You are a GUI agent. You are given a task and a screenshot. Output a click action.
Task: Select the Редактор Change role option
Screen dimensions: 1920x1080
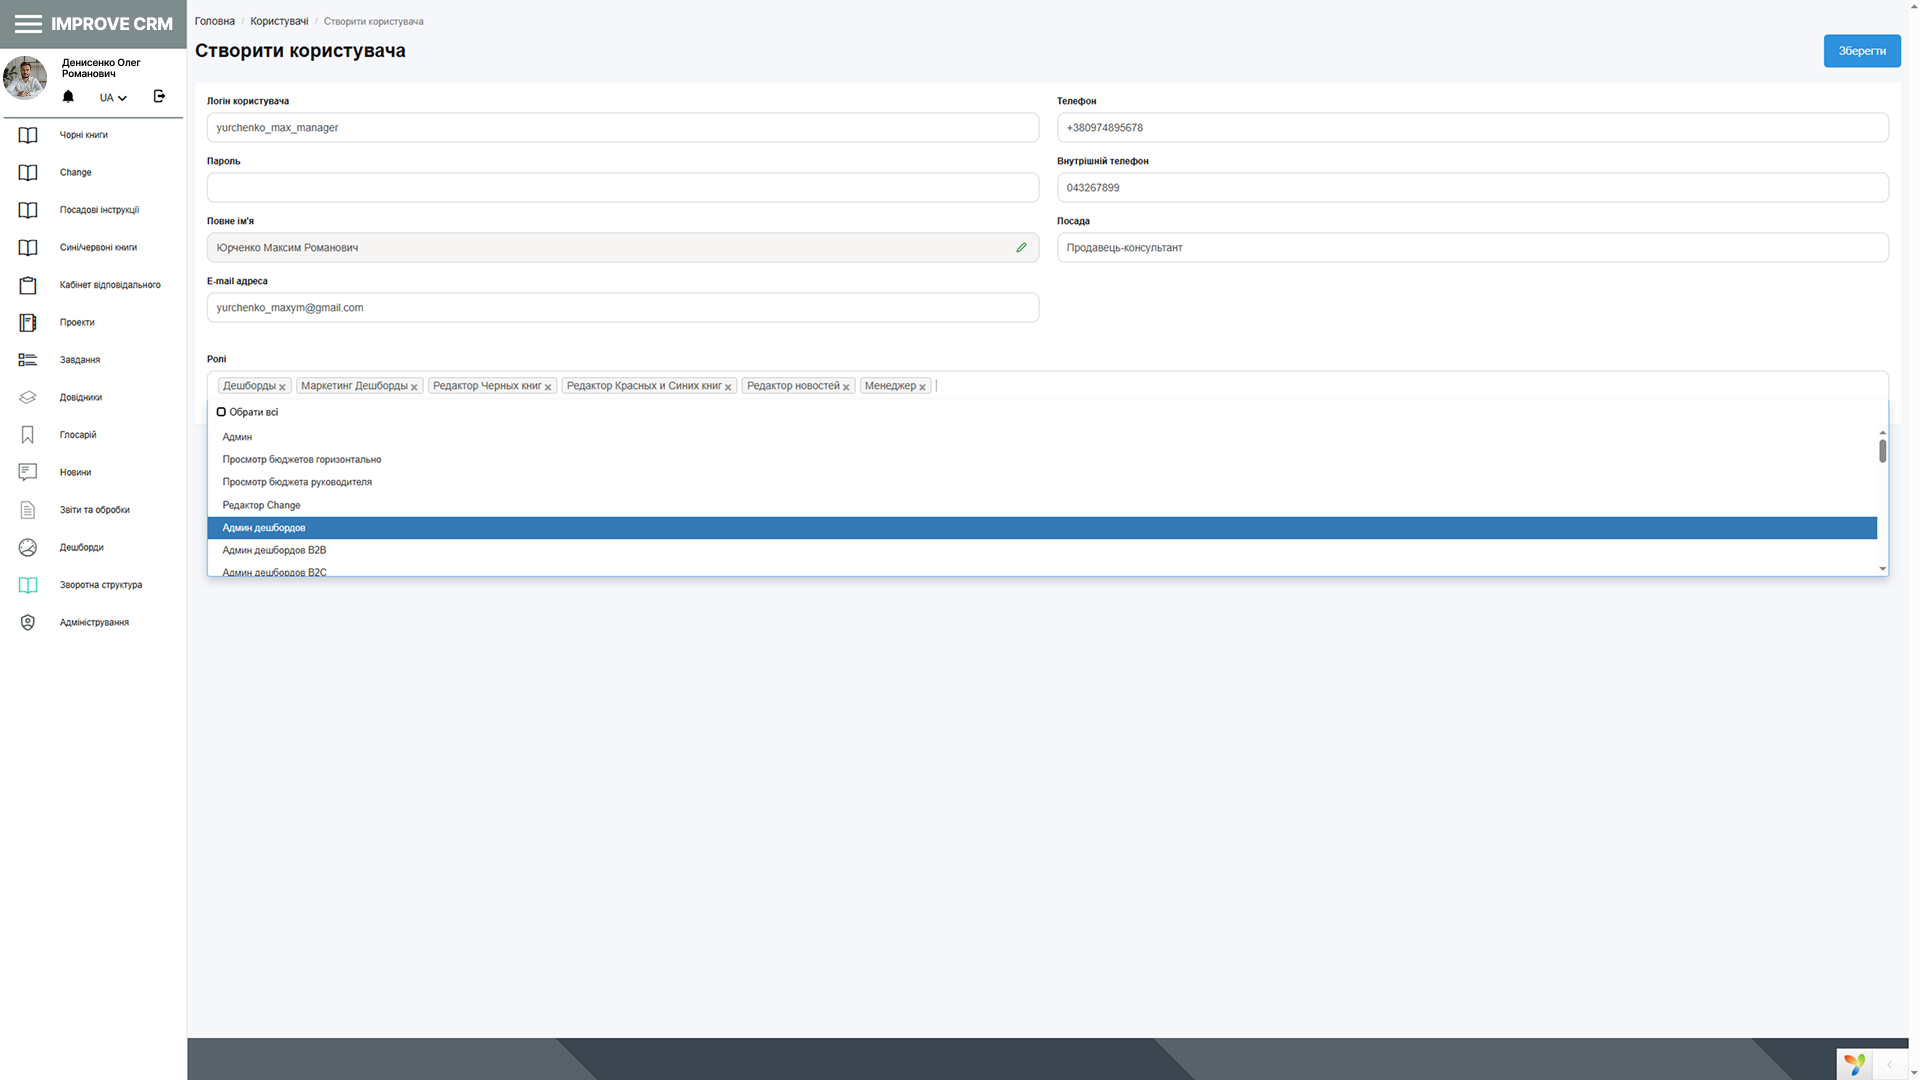(x=261, y=505)
